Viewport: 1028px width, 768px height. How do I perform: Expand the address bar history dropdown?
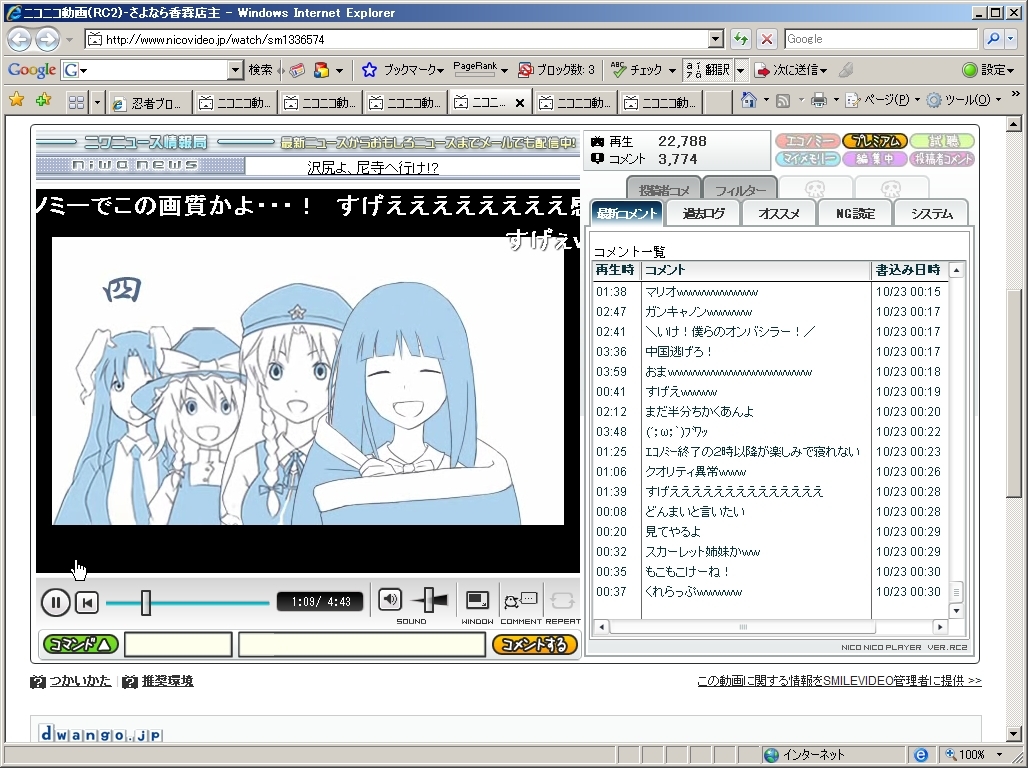pyautogui.click(x=716, y=39)
